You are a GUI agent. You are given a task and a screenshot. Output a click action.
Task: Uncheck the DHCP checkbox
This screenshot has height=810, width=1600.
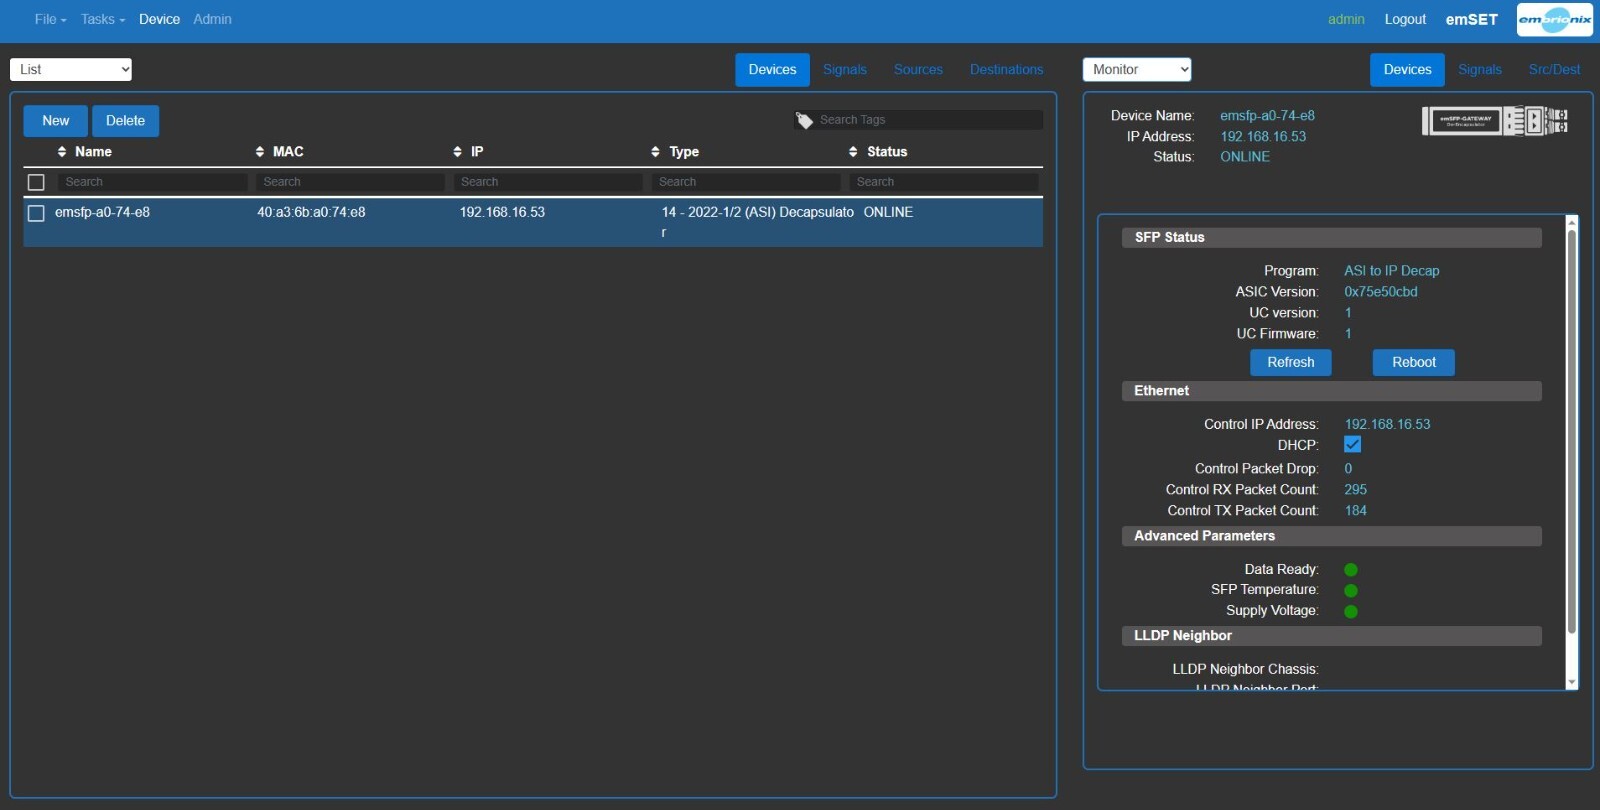(x=1352, y=445)
